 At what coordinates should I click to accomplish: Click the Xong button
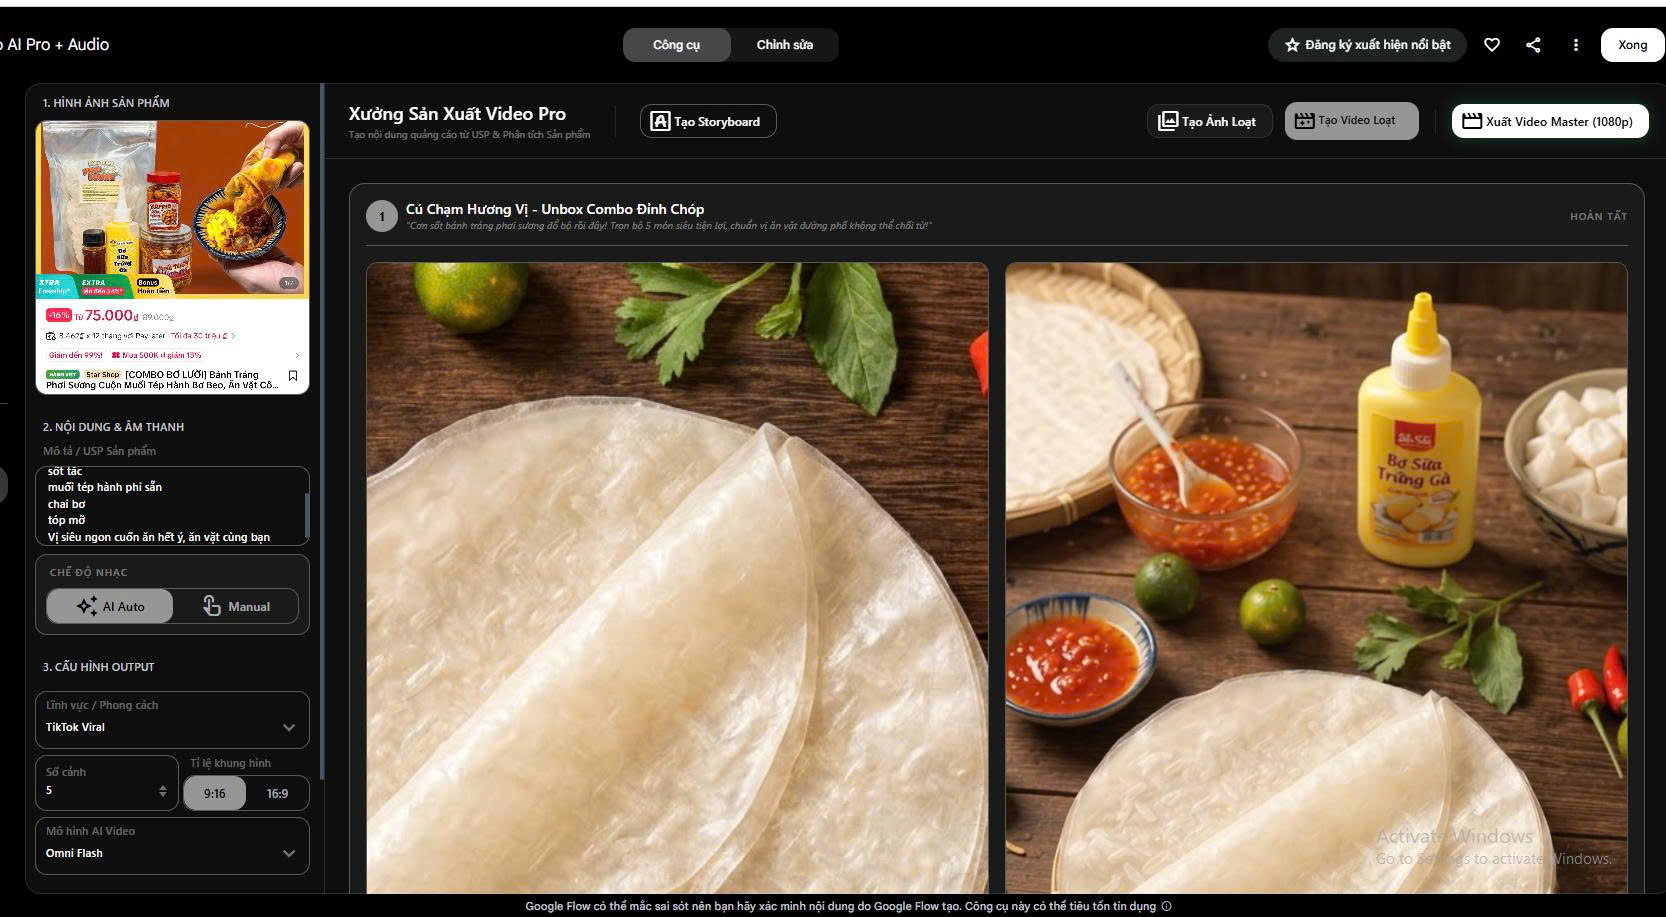1632,45
